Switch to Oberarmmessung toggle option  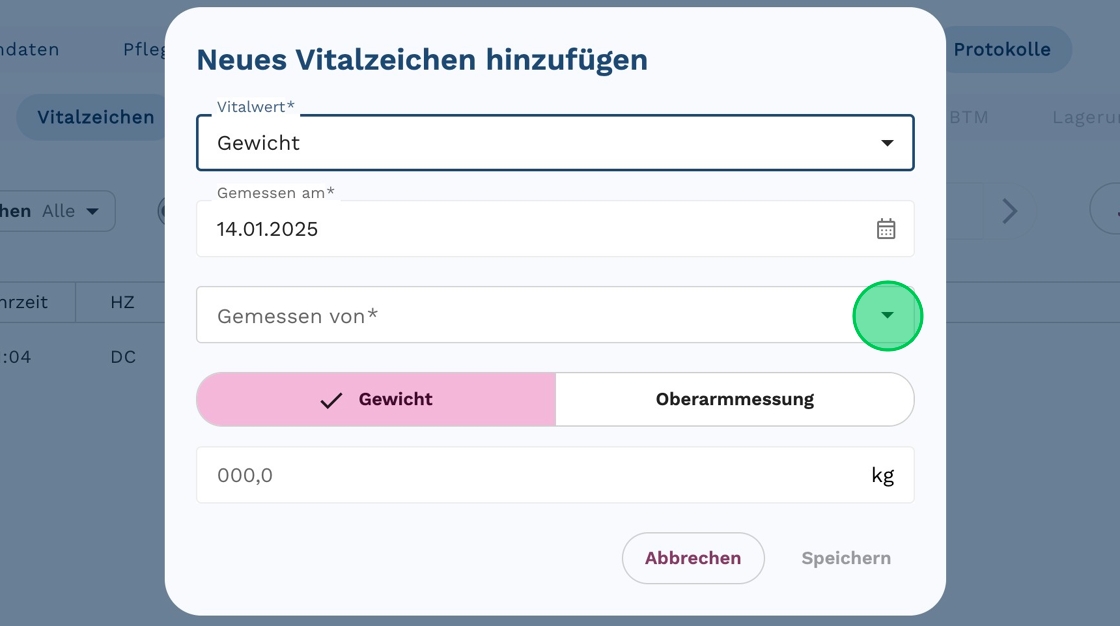[734, 400]
